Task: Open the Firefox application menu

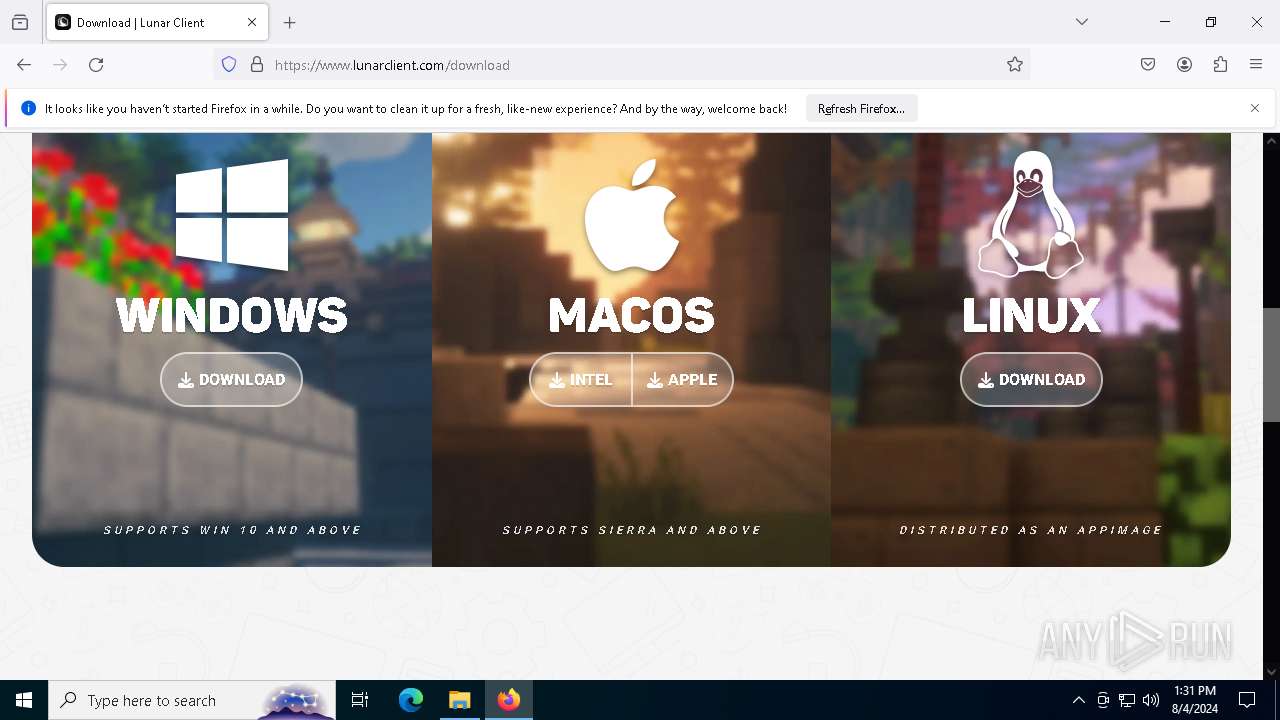Action: (1256, 65)
